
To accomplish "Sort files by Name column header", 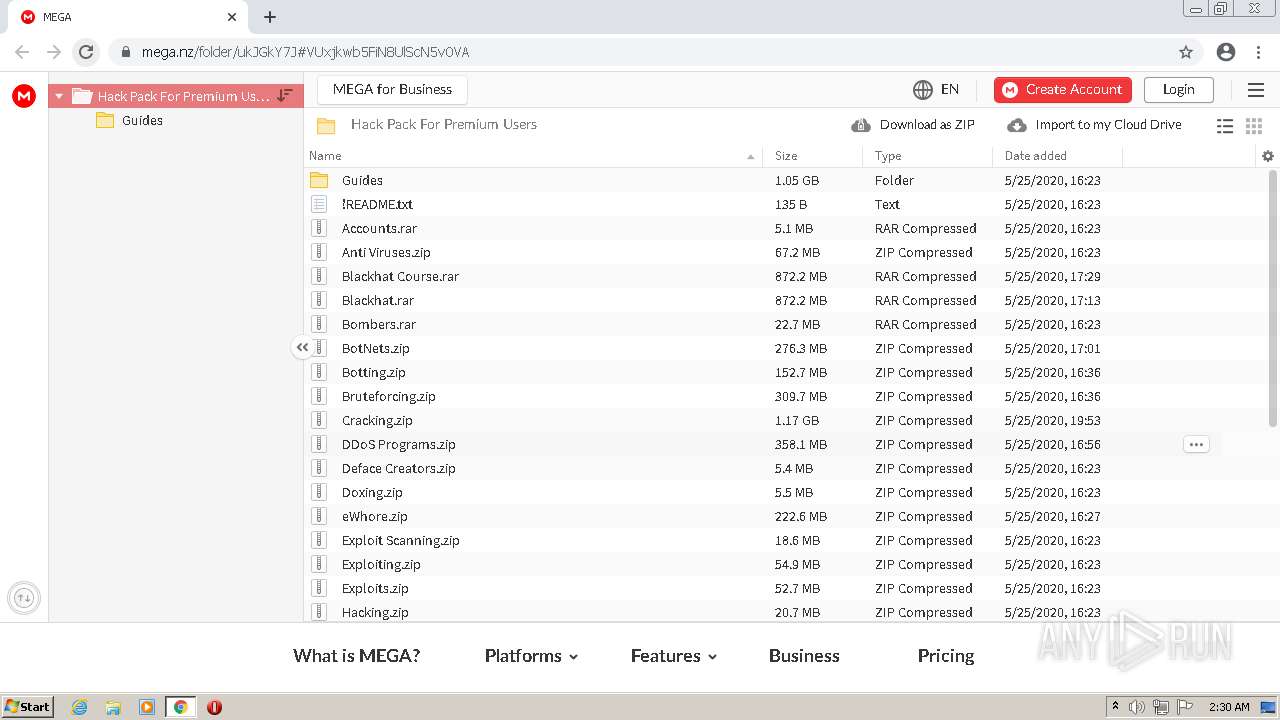I will click(x=325, y=156).
